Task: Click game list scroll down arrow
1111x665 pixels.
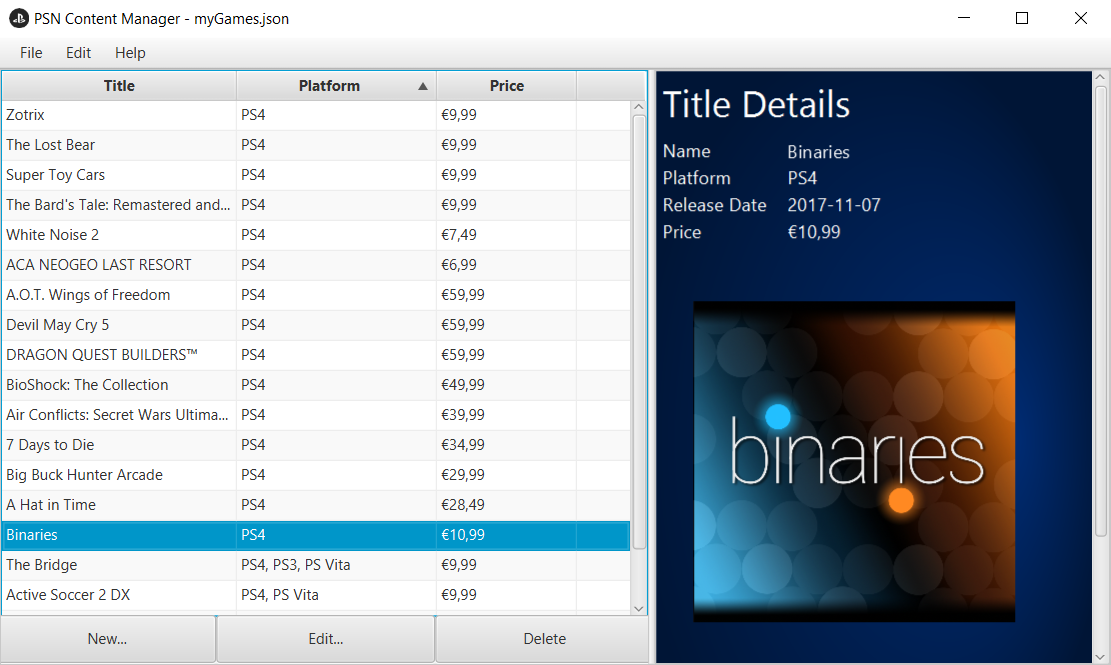Action: tap(638, 608)
